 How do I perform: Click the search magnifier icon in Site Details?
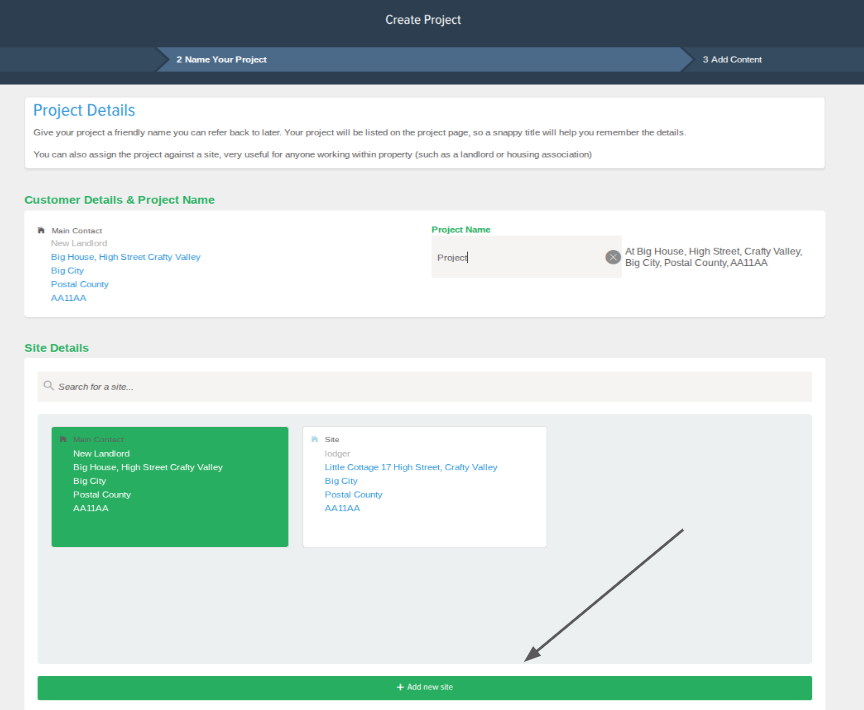[48, 386]
